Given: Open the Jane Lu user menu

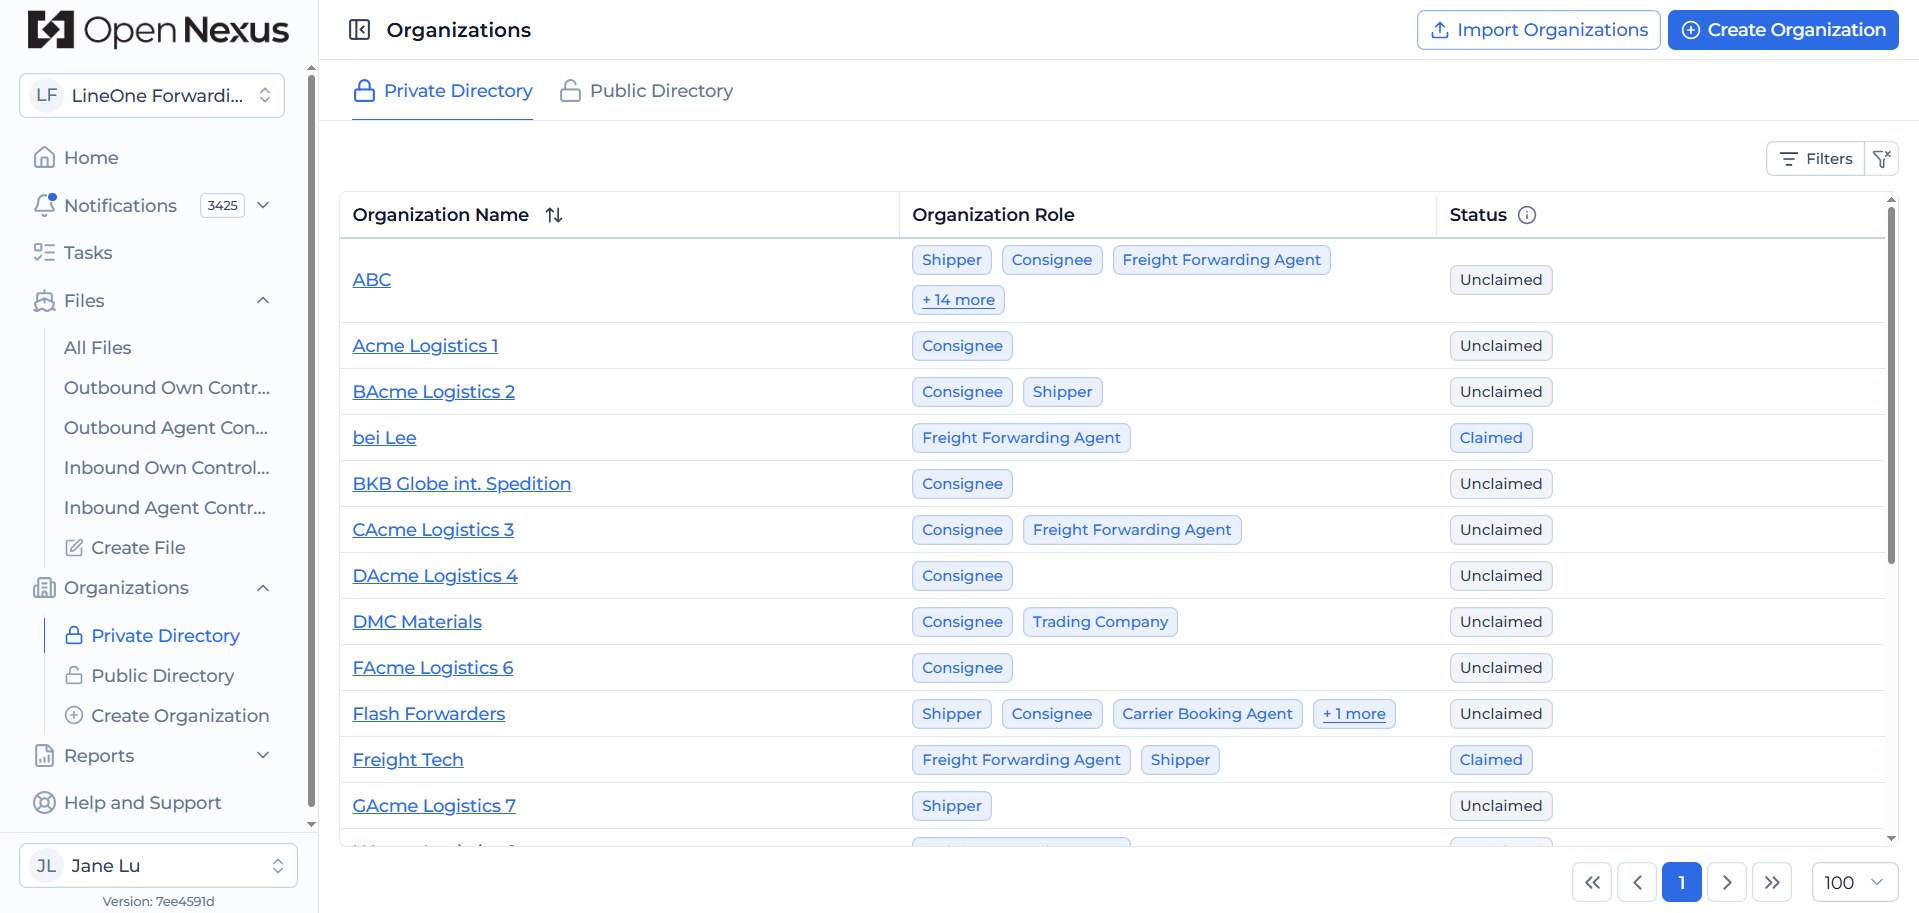Looking at the screenshot, I should pyautogui.click(x=158, y=866).
